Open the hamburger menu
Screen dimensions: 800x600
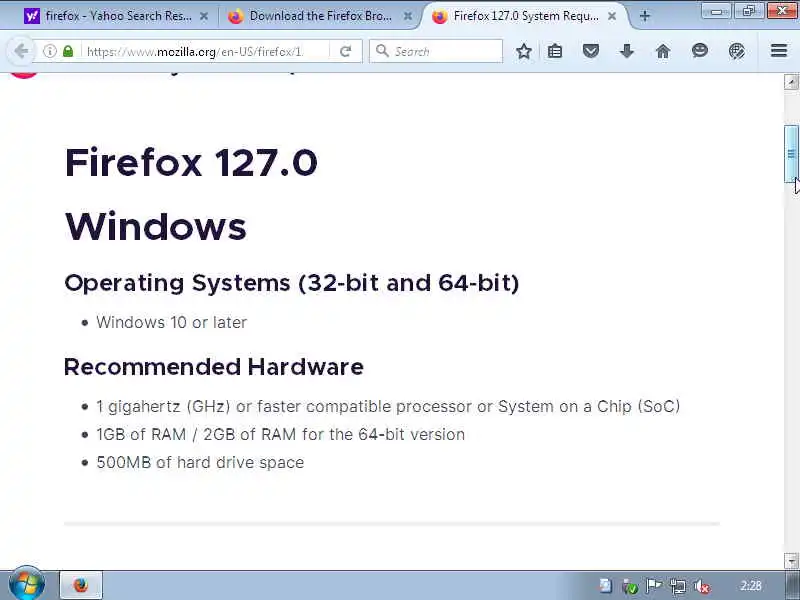[779, 51]
